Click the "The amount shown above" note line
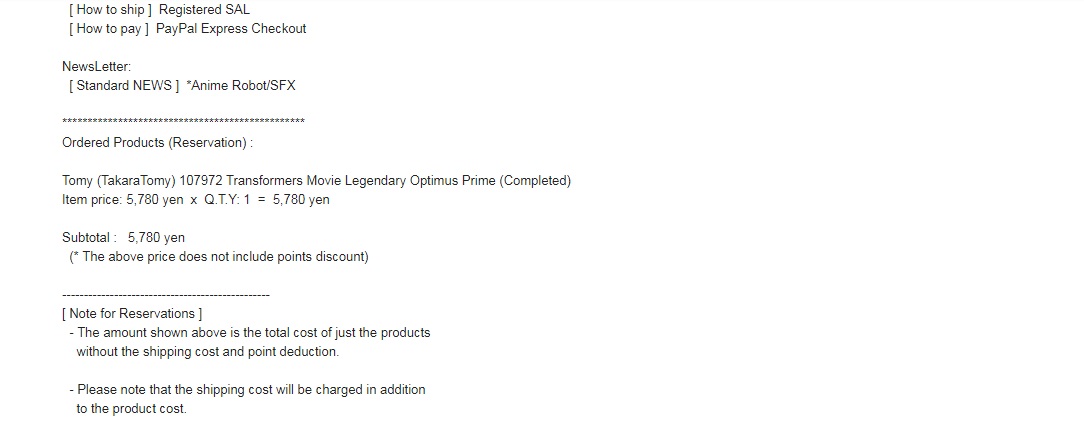Image resolution: width=1084 pixels, height=430 pixels. coord(254,333)
